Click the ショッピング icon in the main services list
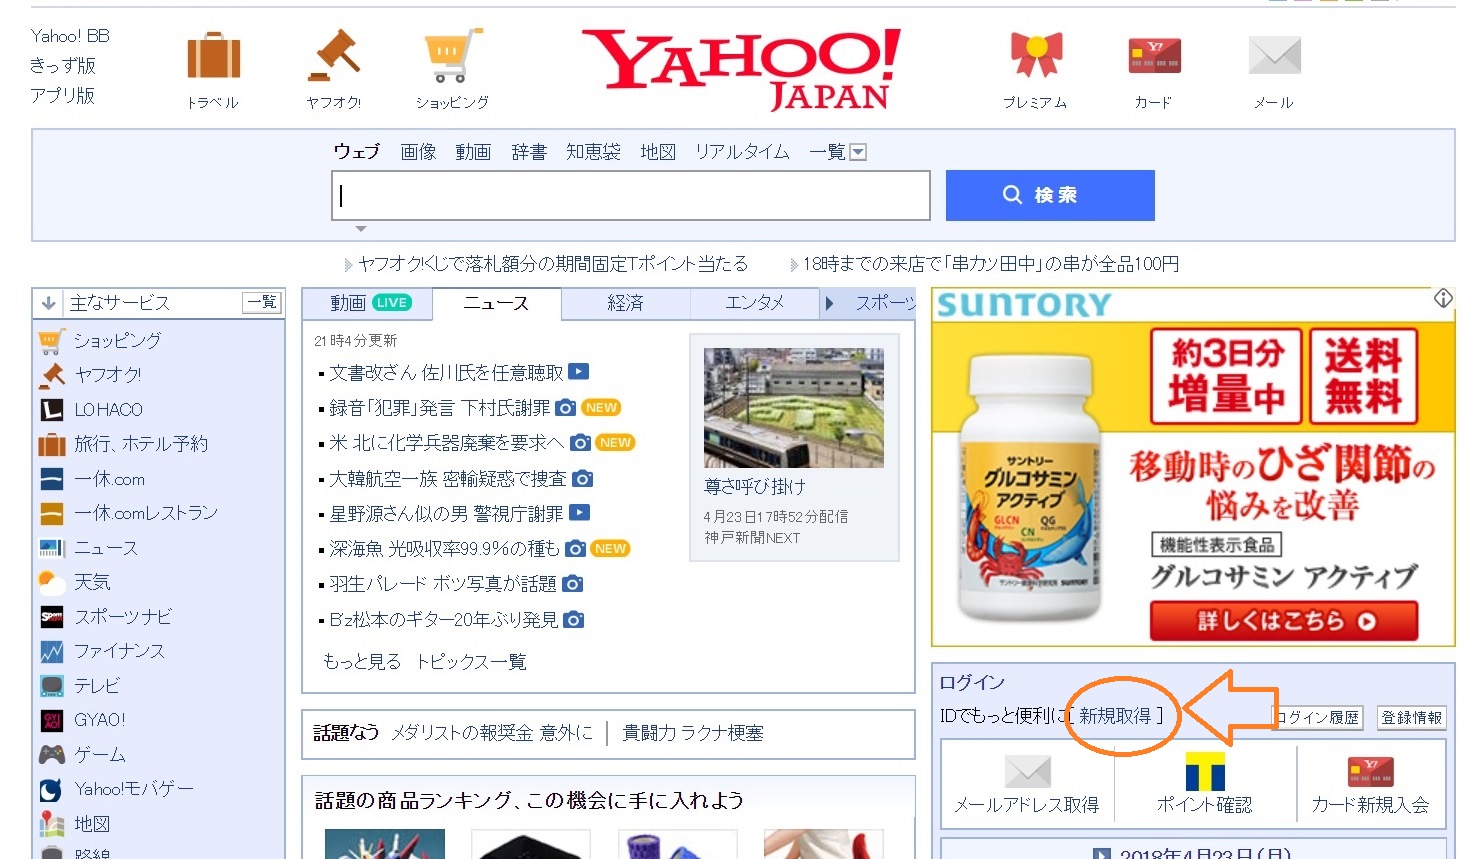 pyautogui.click(x=51, y=341)
